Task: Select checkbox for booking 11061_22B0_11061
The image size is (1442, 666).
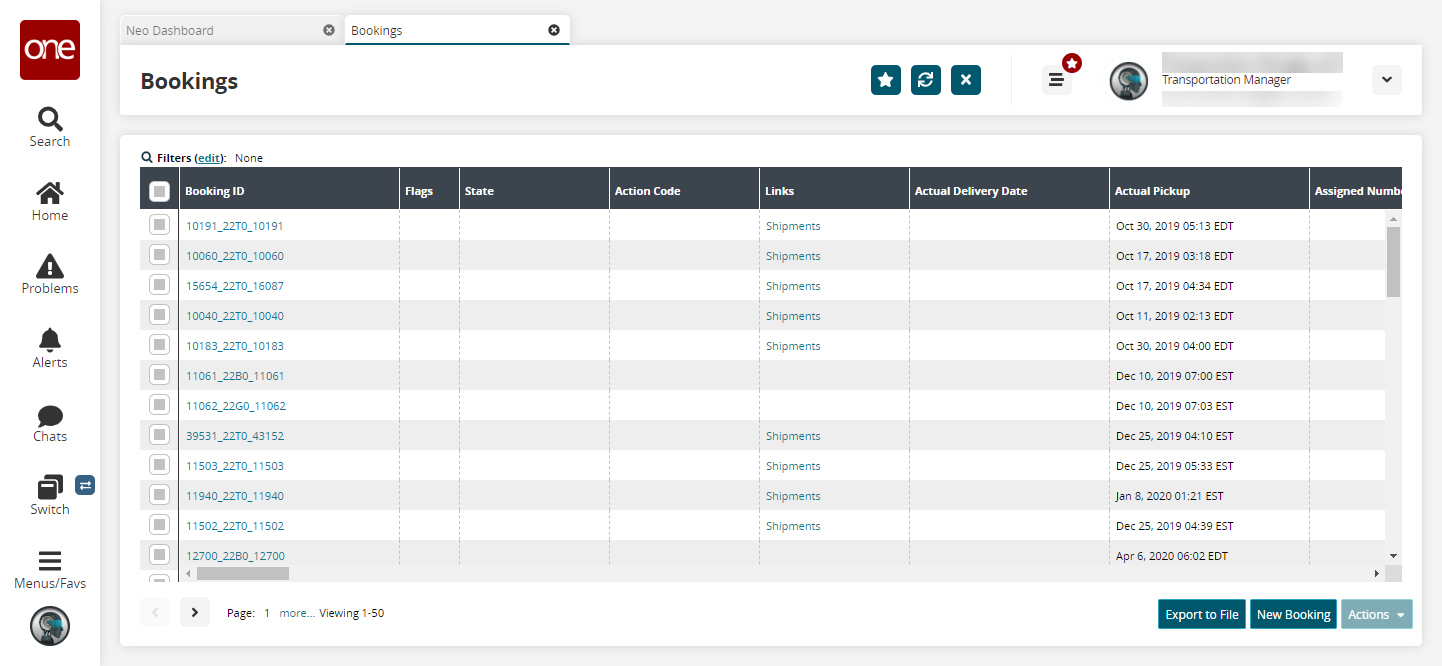Action: [x=159, y=375]
